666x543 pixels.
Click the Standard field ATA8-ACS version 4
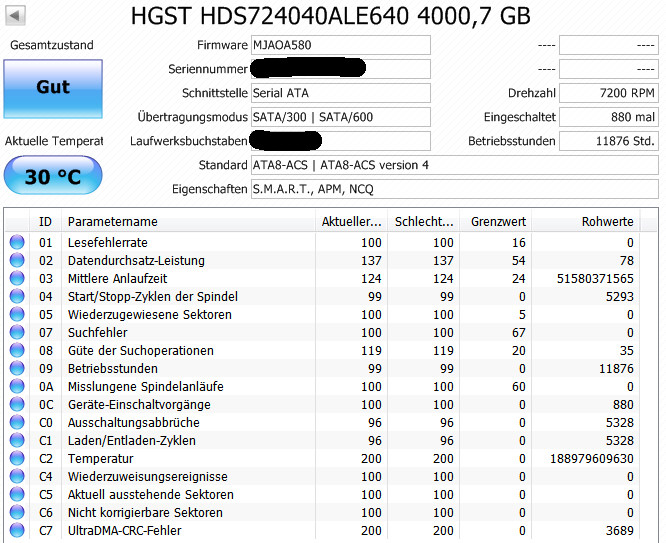click(455, 165)
